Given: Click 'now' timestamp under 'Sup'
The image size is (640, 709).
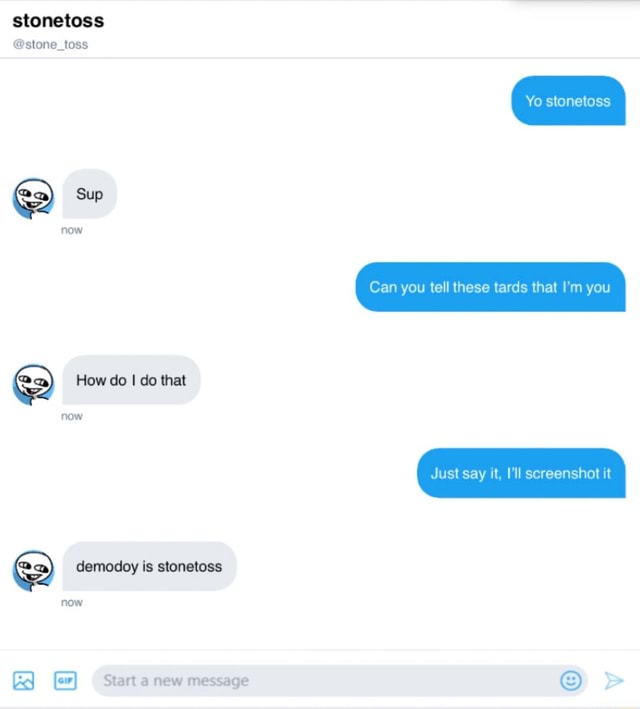Looking at the screenshot, I should 72,230.
